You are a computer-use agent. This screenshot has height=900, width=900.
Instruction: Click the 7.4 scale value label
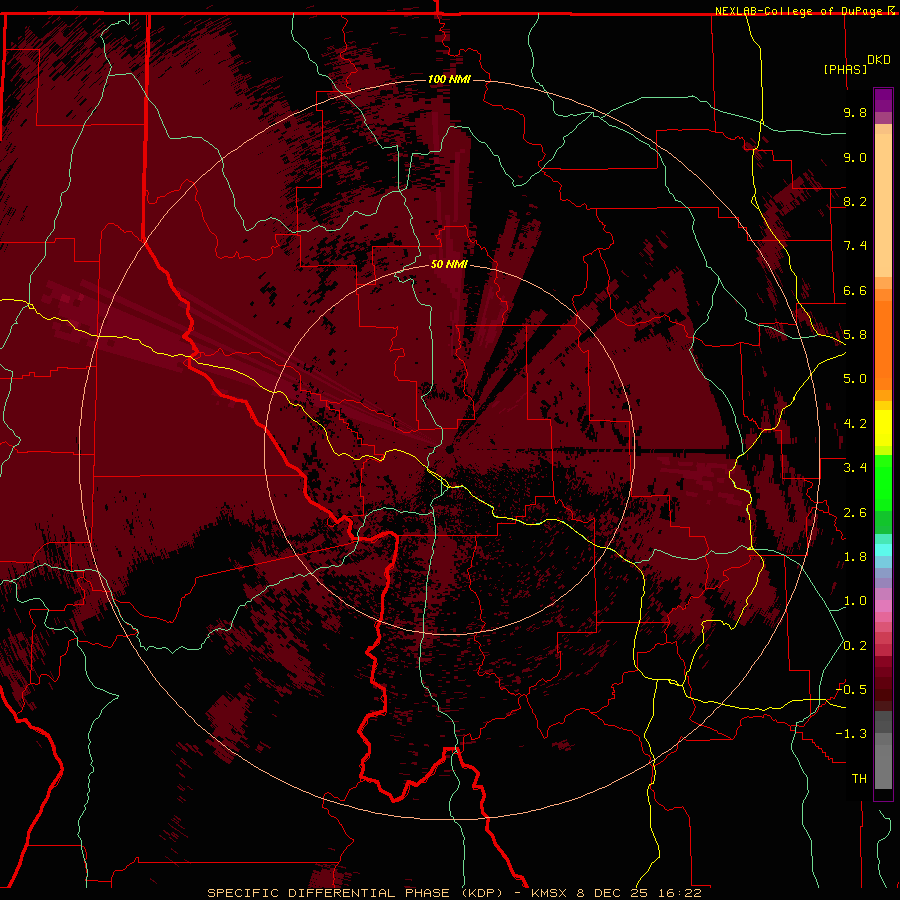point(855,246)
